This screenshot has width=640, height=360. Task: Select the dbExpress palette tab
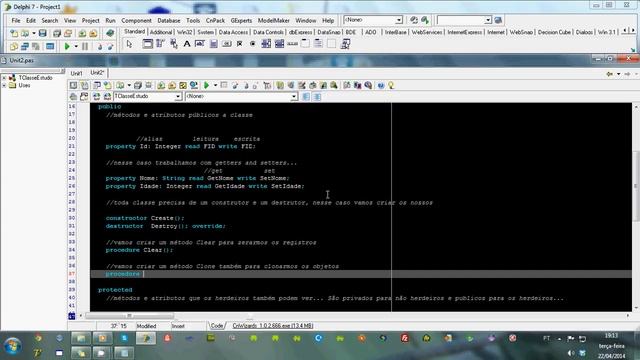(x=300, y=32)
